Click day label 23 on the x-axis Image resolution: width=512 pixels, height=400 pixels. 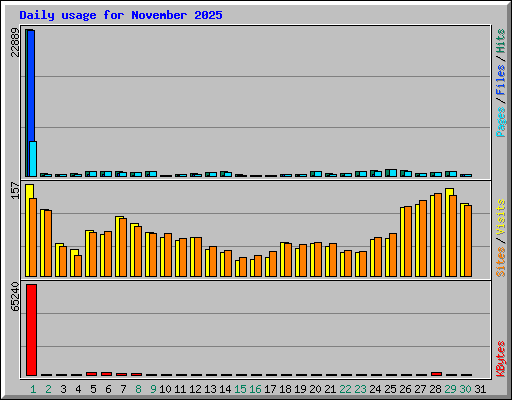(360, 389)
